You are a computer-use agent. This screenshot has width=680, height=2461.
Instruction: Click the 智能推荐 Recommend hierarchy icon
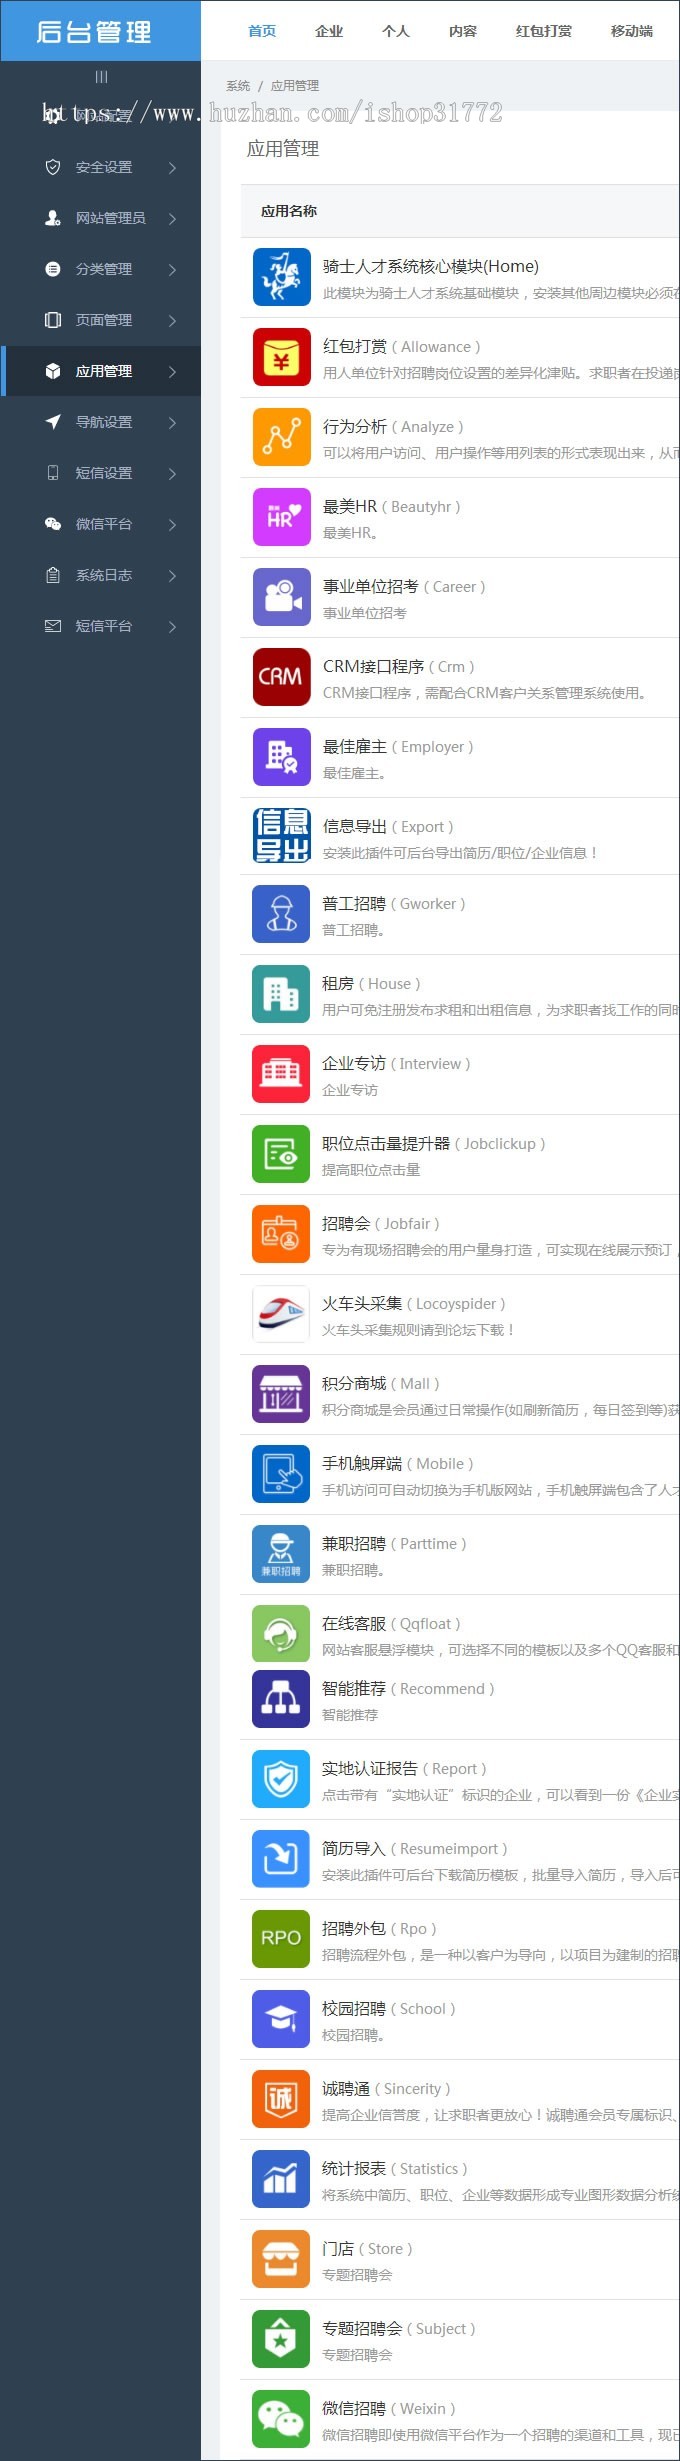point(281,1699)
